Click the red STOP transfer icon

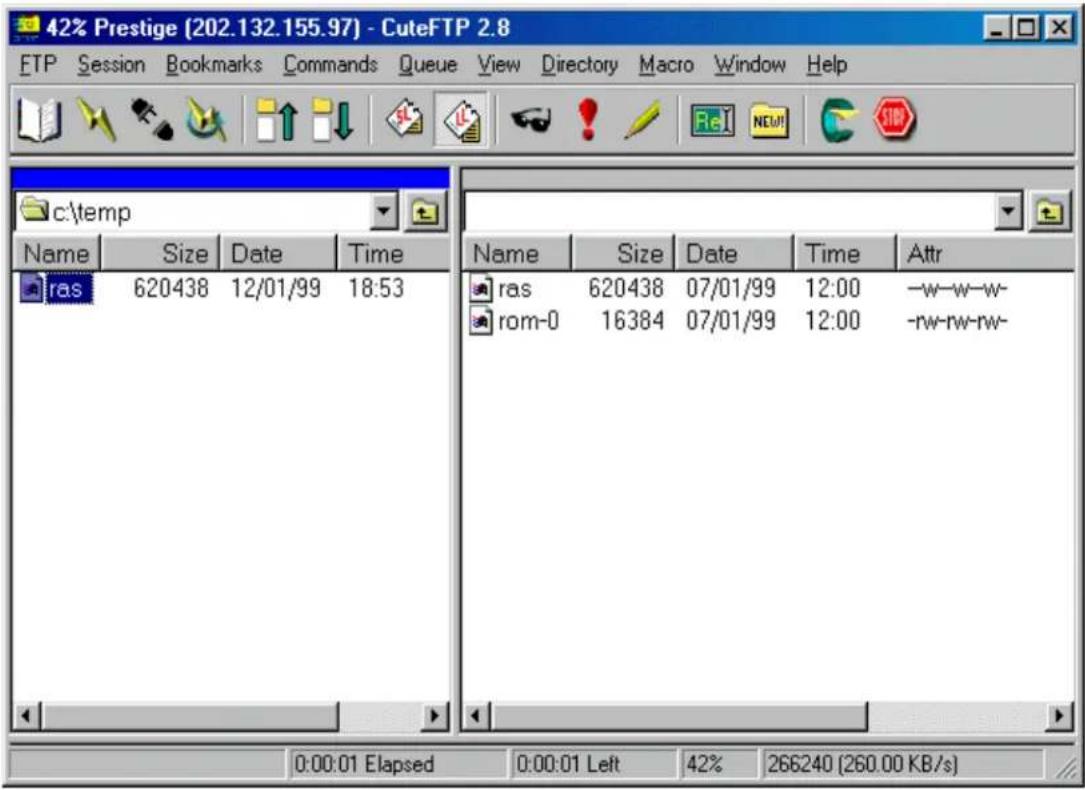coord(894,119)
